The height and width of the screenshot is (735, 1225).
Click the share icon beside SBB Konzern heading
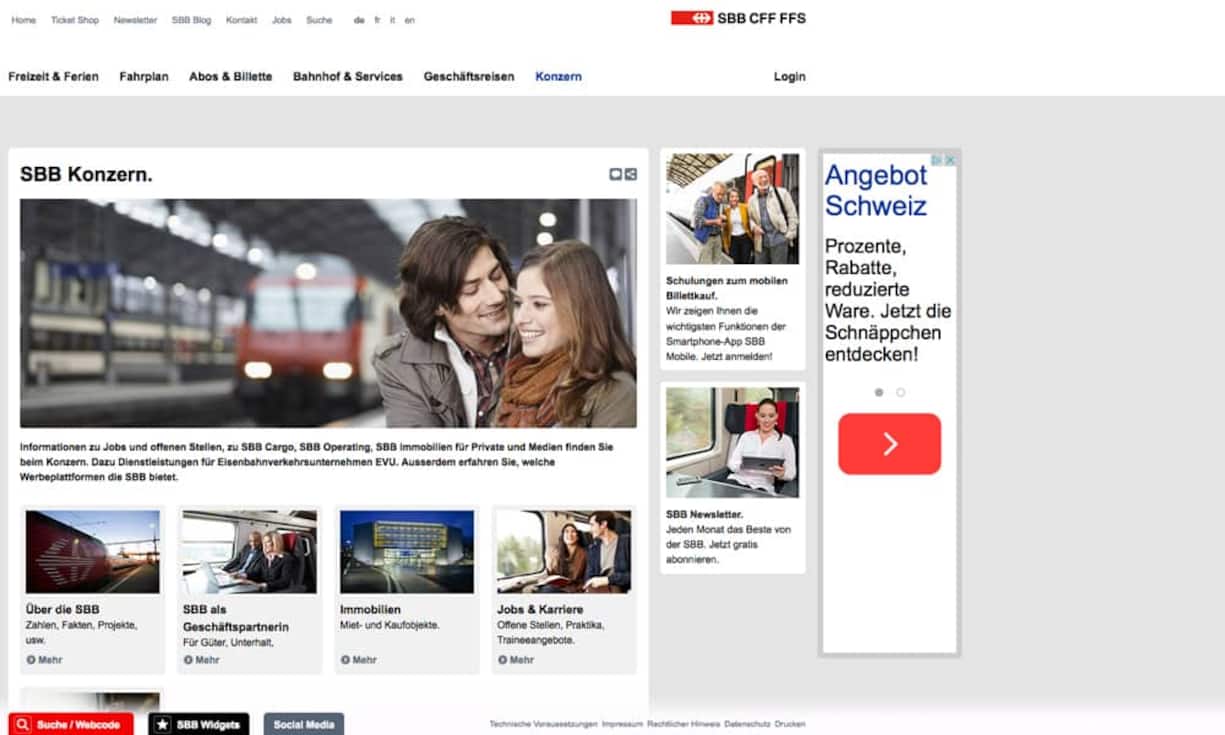(x=630, y=174)
